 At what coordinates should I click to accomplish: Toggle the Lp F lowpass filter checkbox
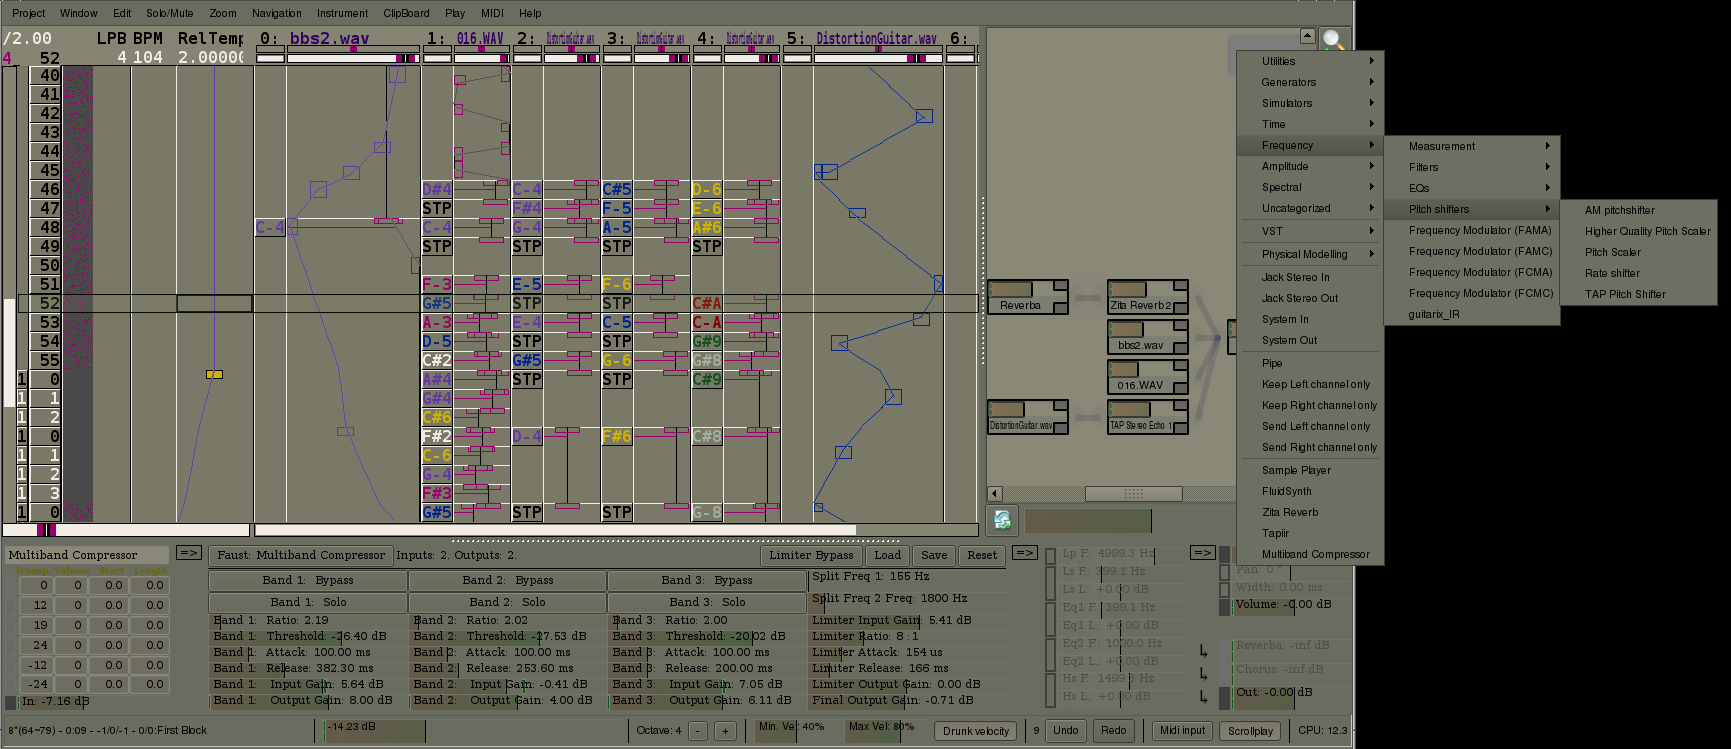(x=1050, y=554)
